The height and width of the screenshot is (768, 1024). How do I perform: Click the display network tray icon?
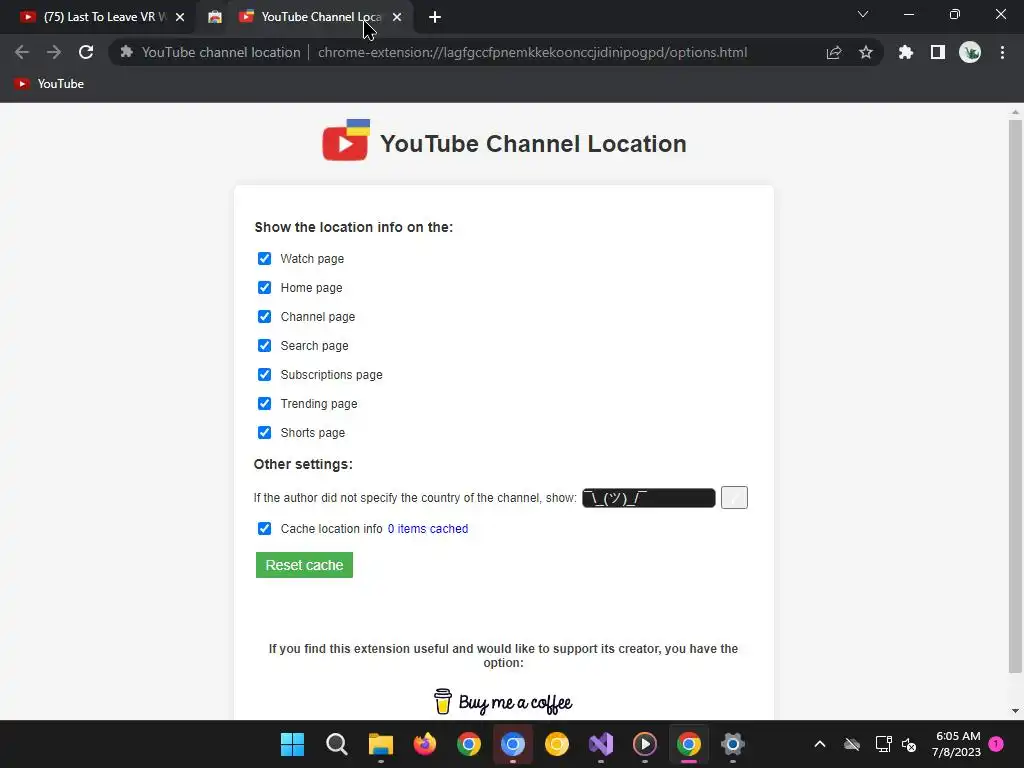click(884, 744)
